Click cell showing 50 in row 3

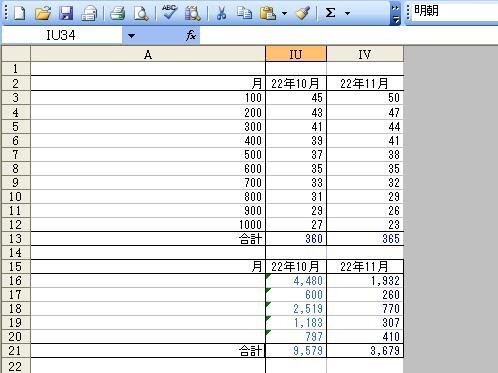point(365,98)
